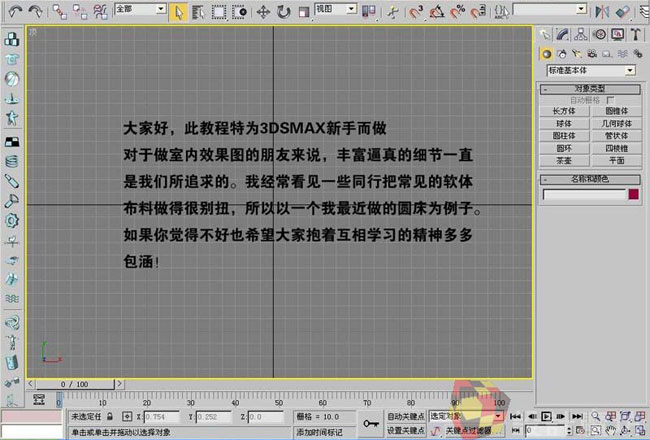Click the Set Keys large key icon
Viewport: 650px width, 440px height.
coord(371,423)
